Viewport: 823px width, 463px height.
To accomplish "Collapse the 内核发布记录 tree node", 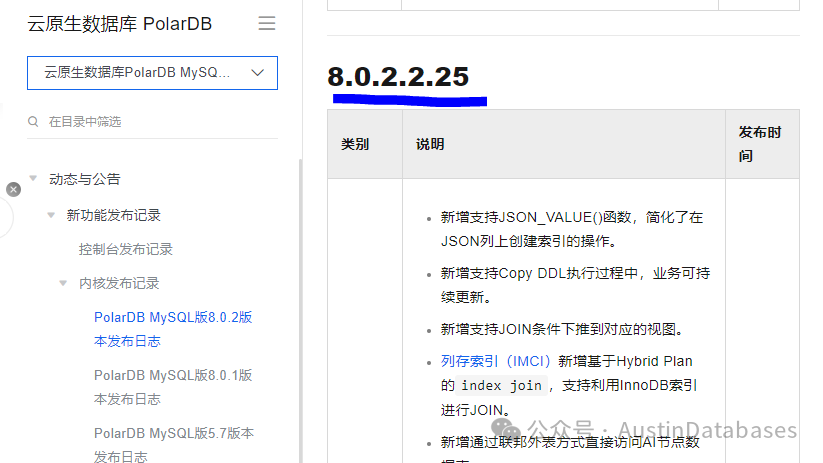I will 63,283.
